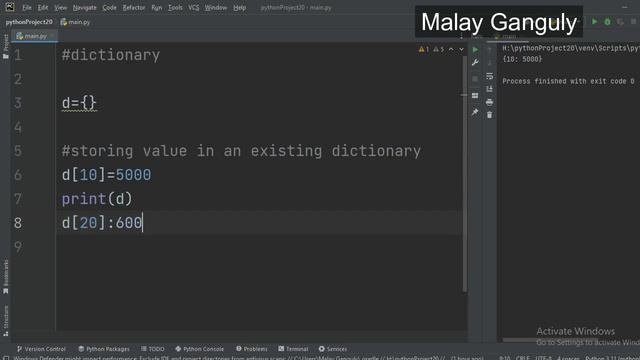Open the Terminal tool window

(293, 349)
